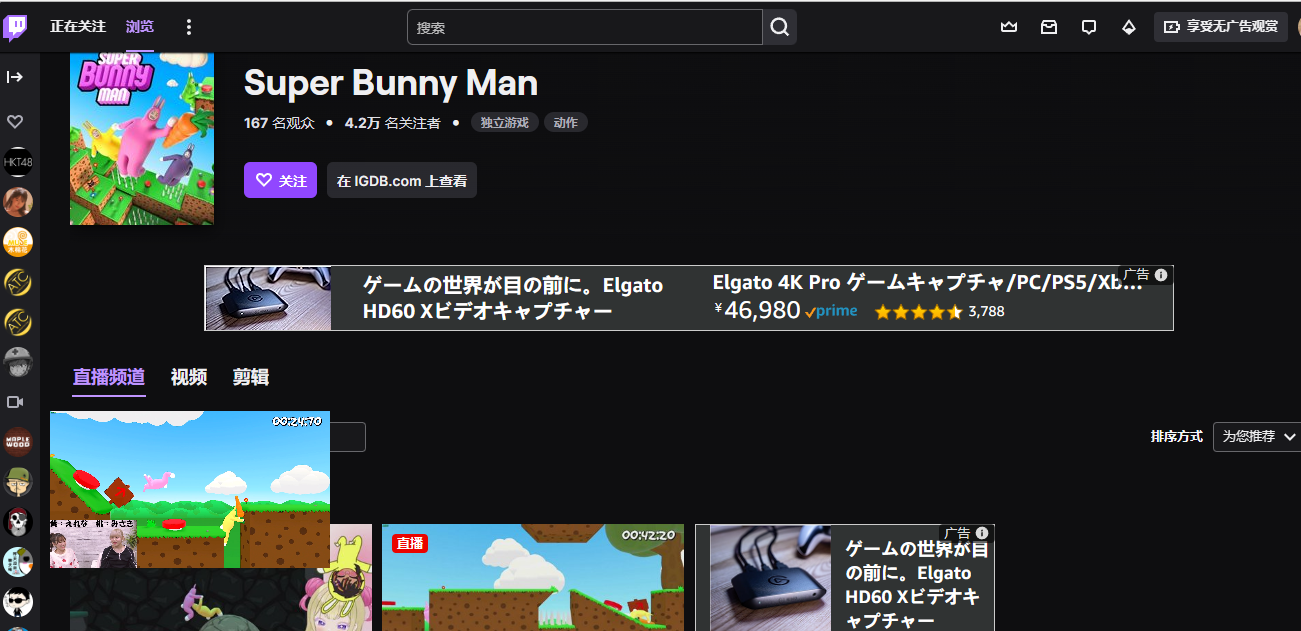This screenshot has width=1301, height=631.
Task: Collapse the left sidebar with the arrow icon
Action: (x=17, y=75)
